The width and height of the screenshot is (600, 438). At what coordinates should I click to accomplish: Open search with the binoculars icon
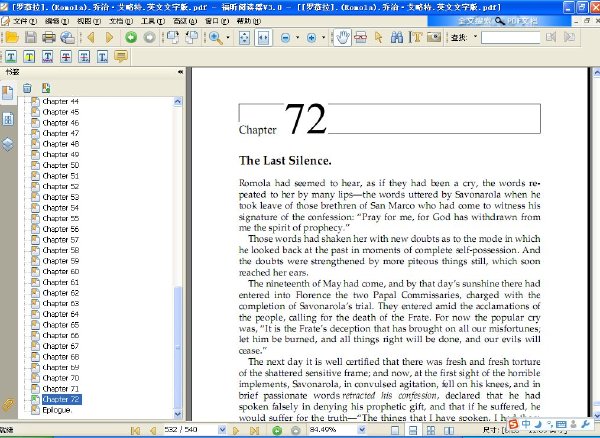click(397, 37)
